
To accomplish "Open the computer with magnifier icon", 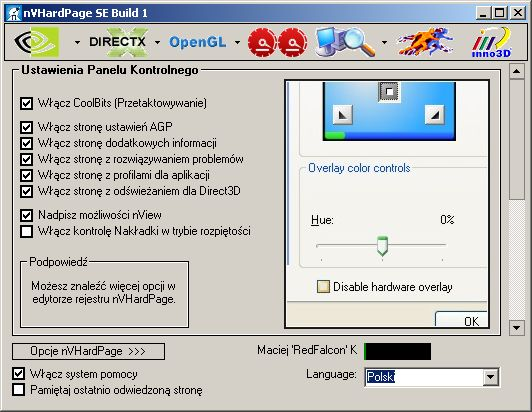I will point(345,42).
